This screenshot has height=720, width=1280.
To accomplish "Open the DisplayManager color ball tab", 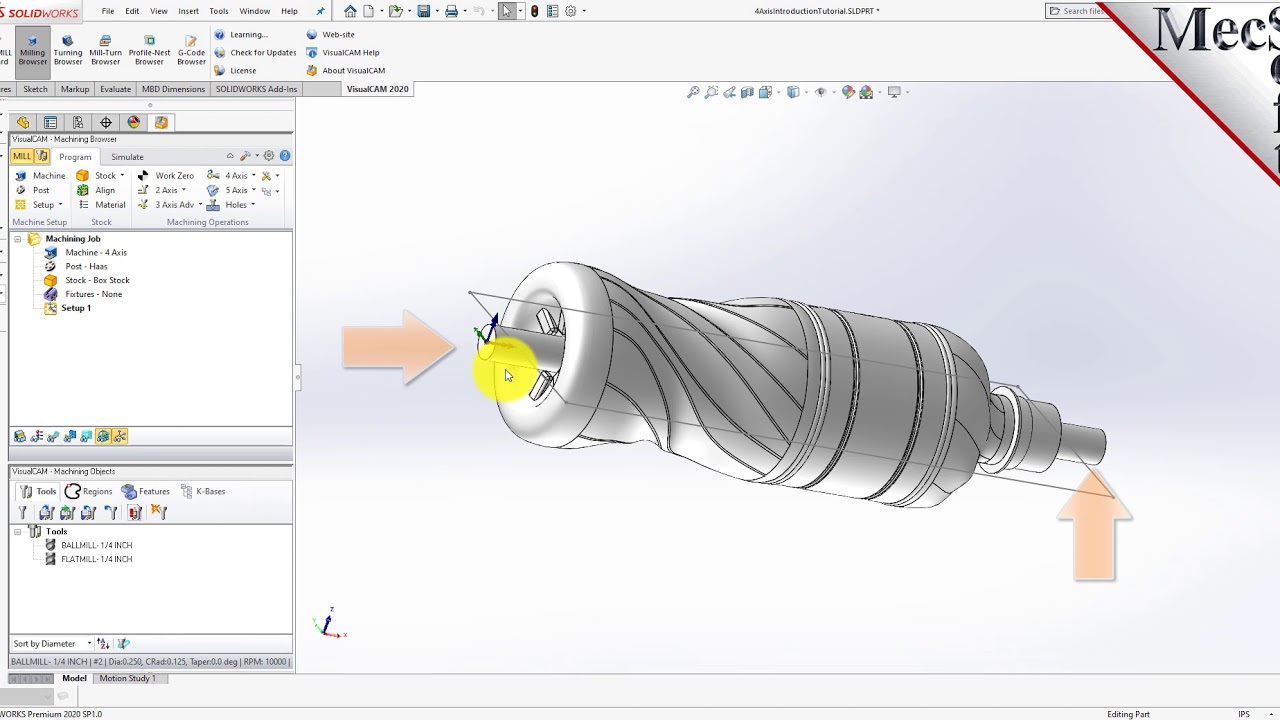I will tap(134, 123).
